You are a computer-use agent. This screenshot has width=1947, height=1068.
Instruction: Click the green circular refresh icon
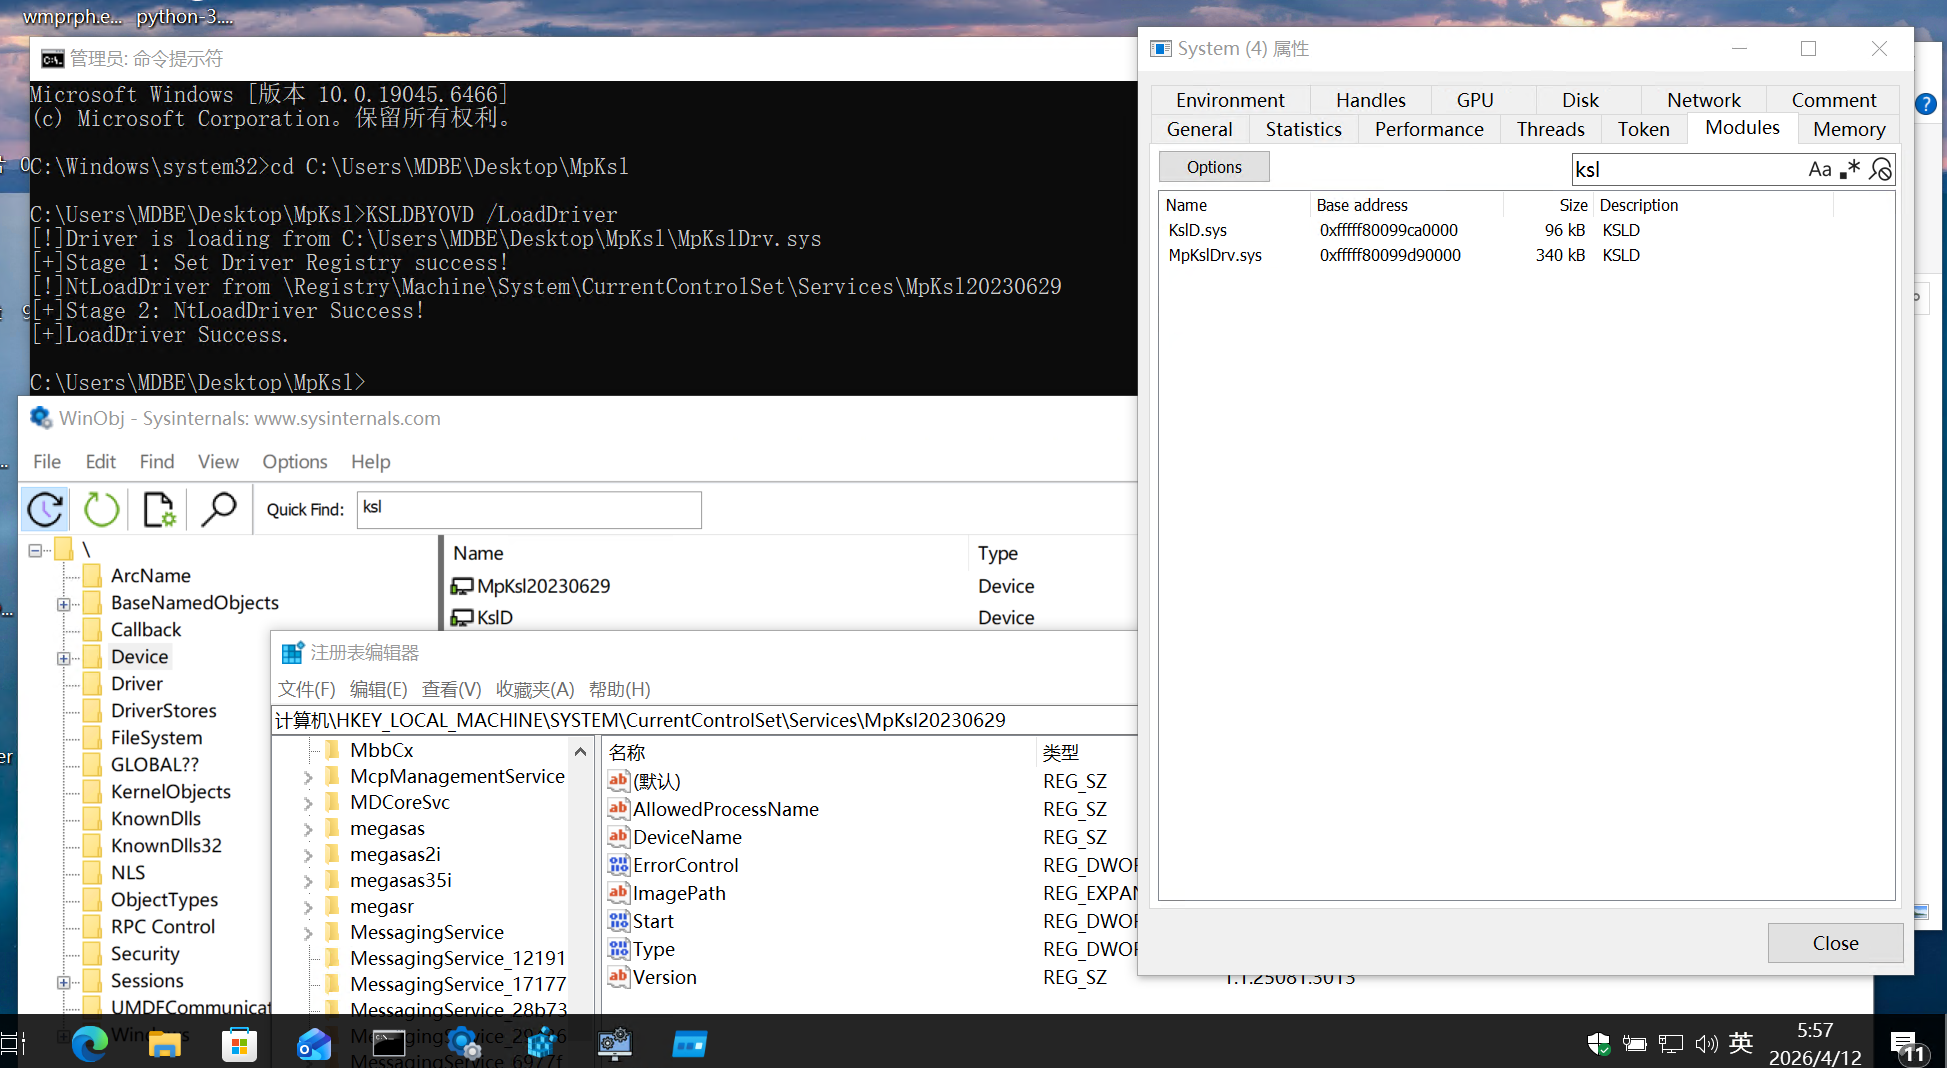tap(101, 509)
